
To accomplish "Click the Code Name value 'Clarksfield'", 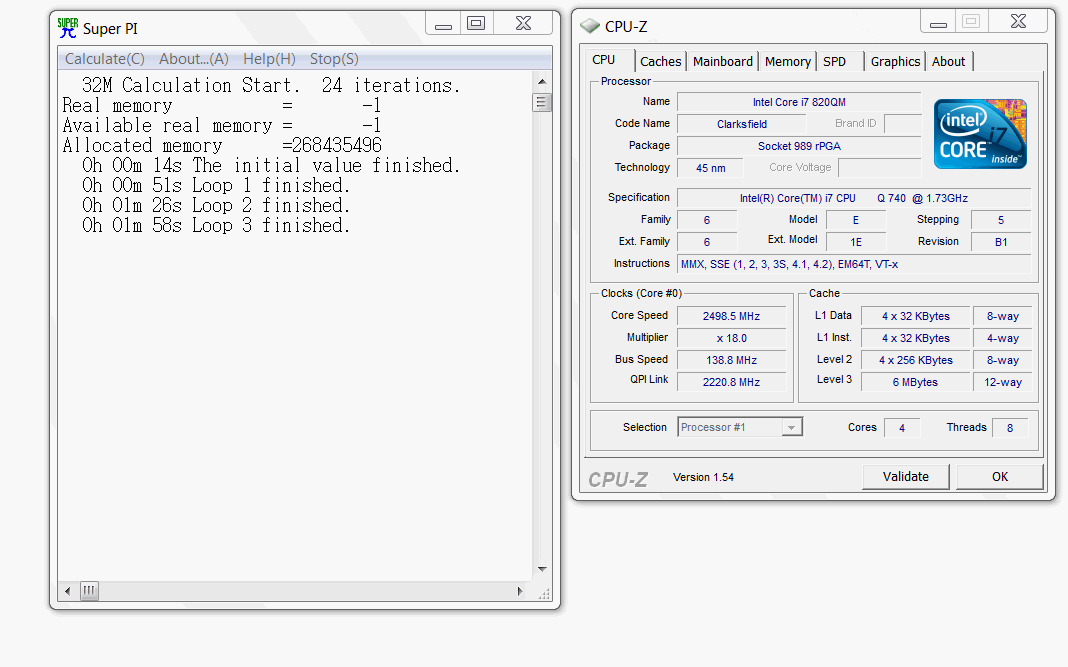I will coord(742,124).
